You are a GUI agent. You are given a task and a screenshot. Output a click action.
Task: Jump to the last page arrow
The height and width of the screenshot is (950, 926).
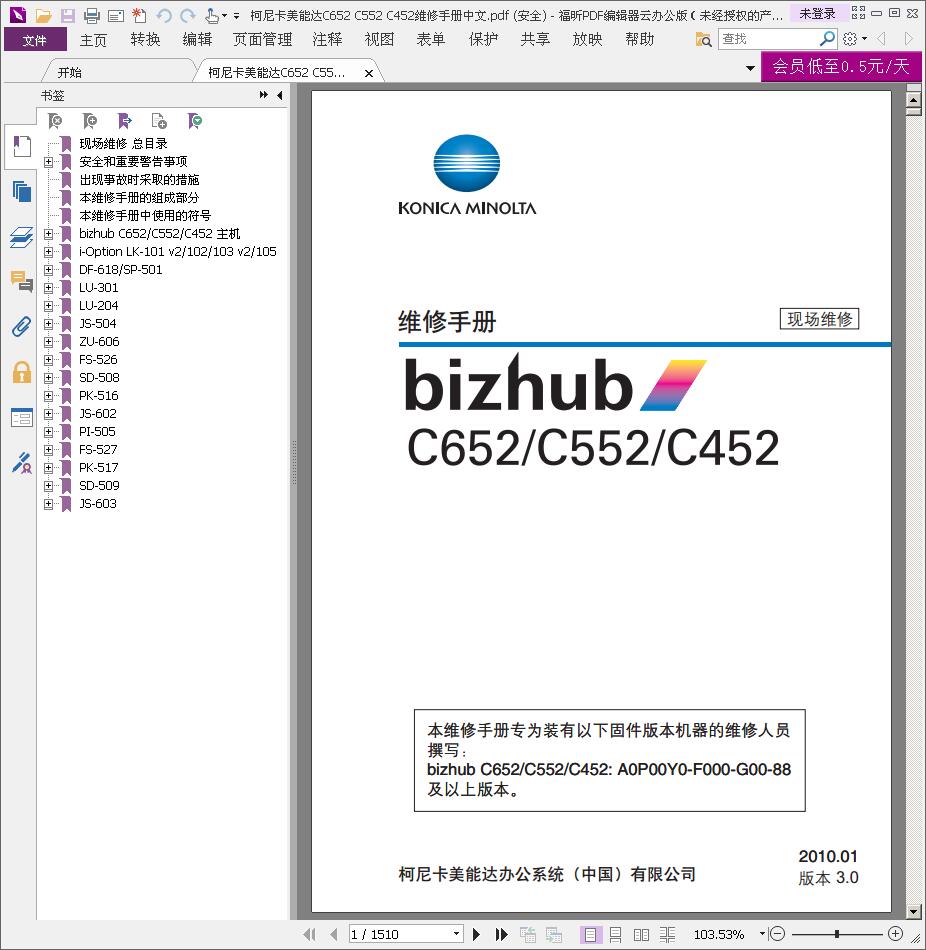point(502,934)
